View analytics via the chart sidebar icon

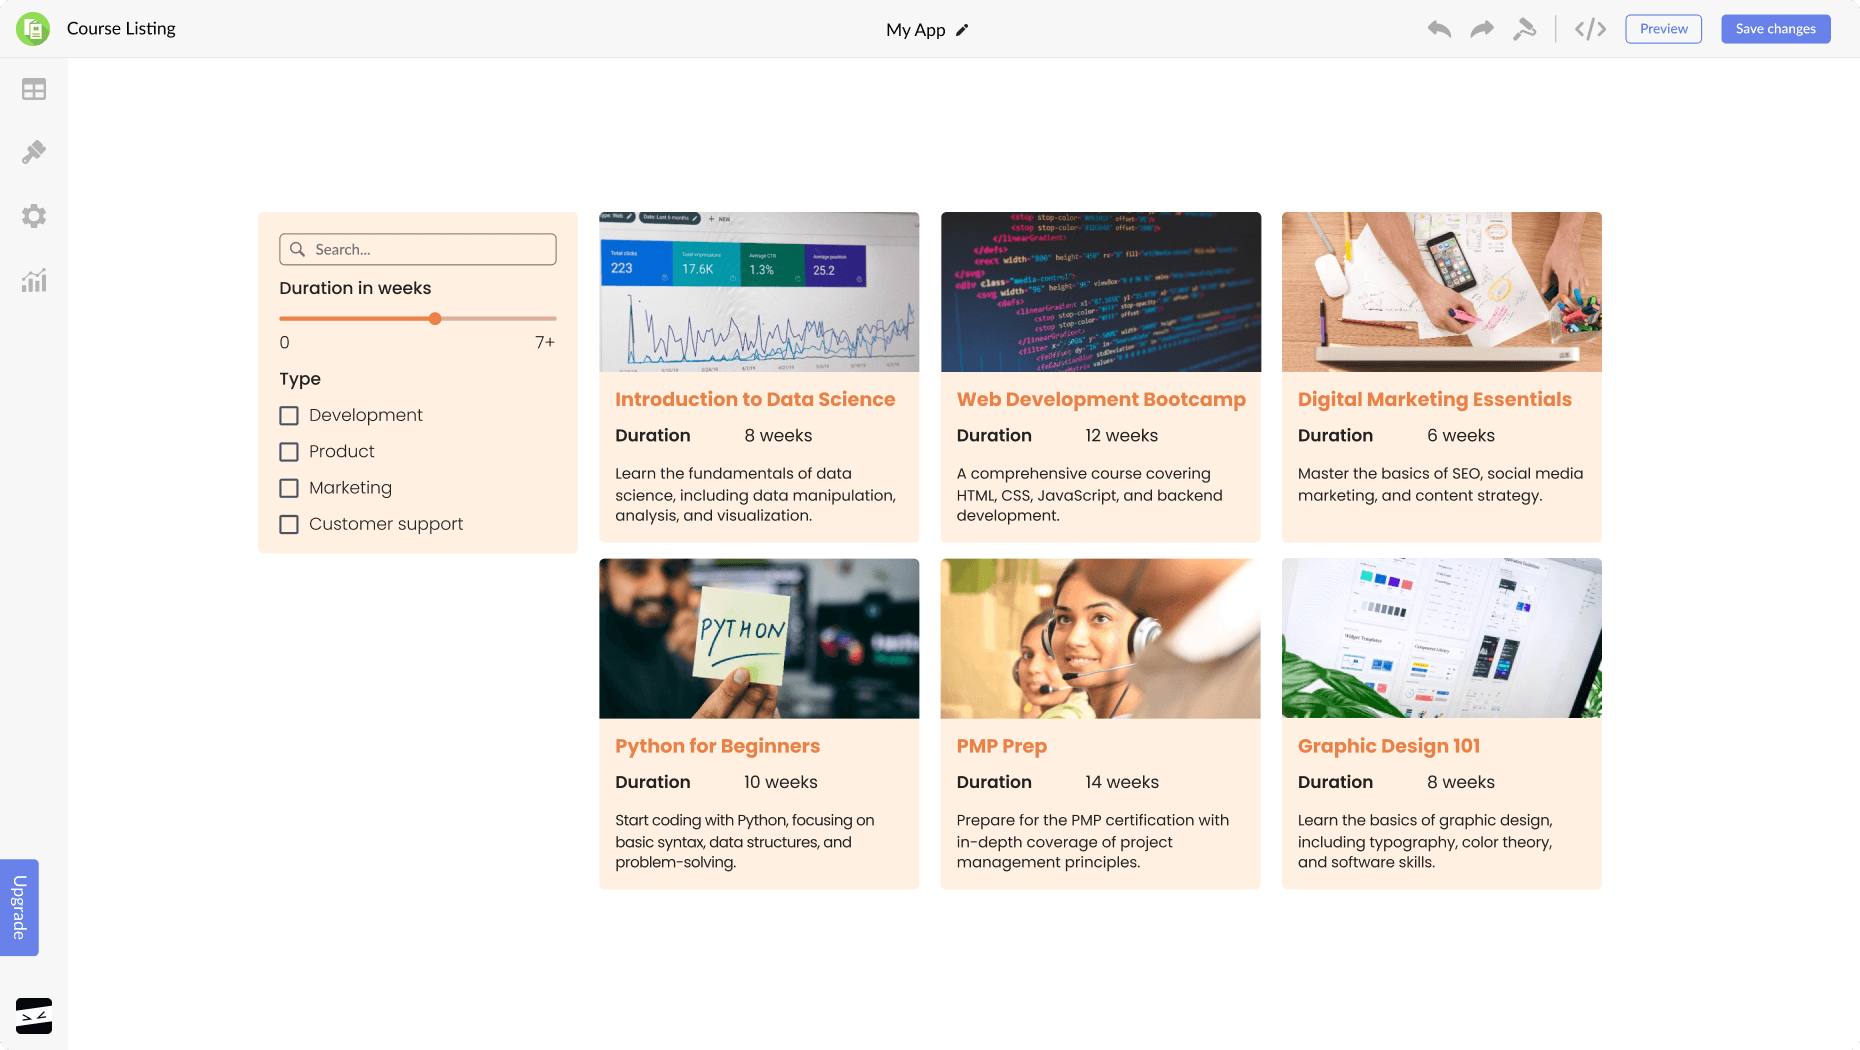[33, 281]
